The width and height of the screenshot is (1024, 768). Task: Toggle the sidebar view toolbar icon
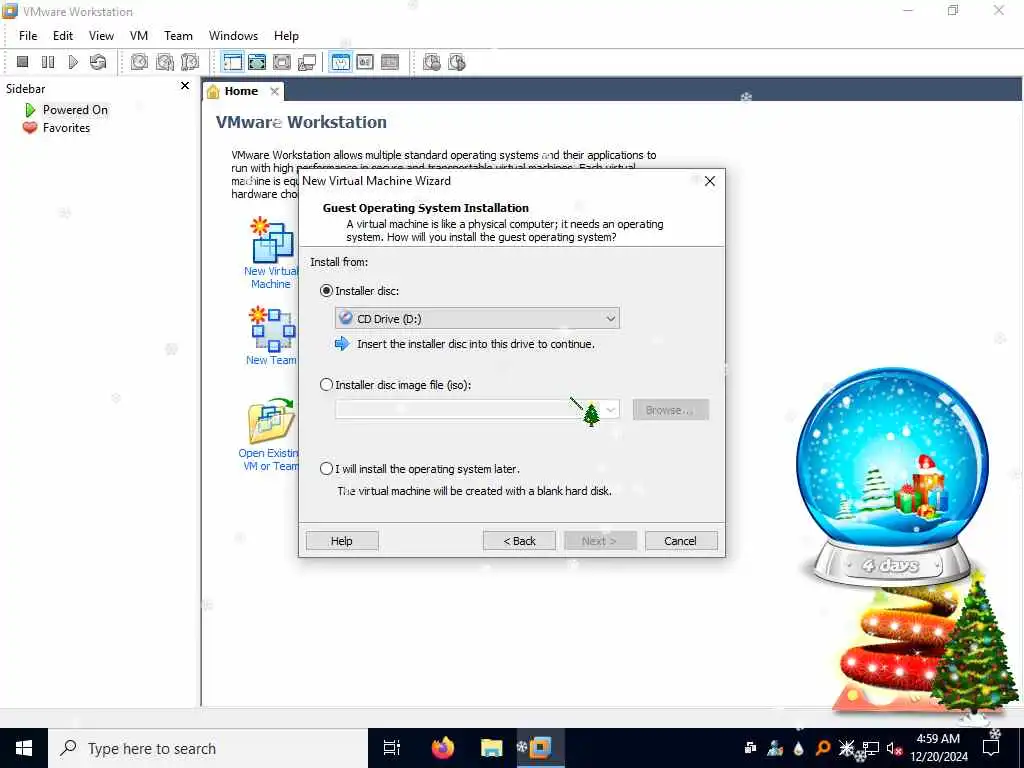(x=232, y=62)
